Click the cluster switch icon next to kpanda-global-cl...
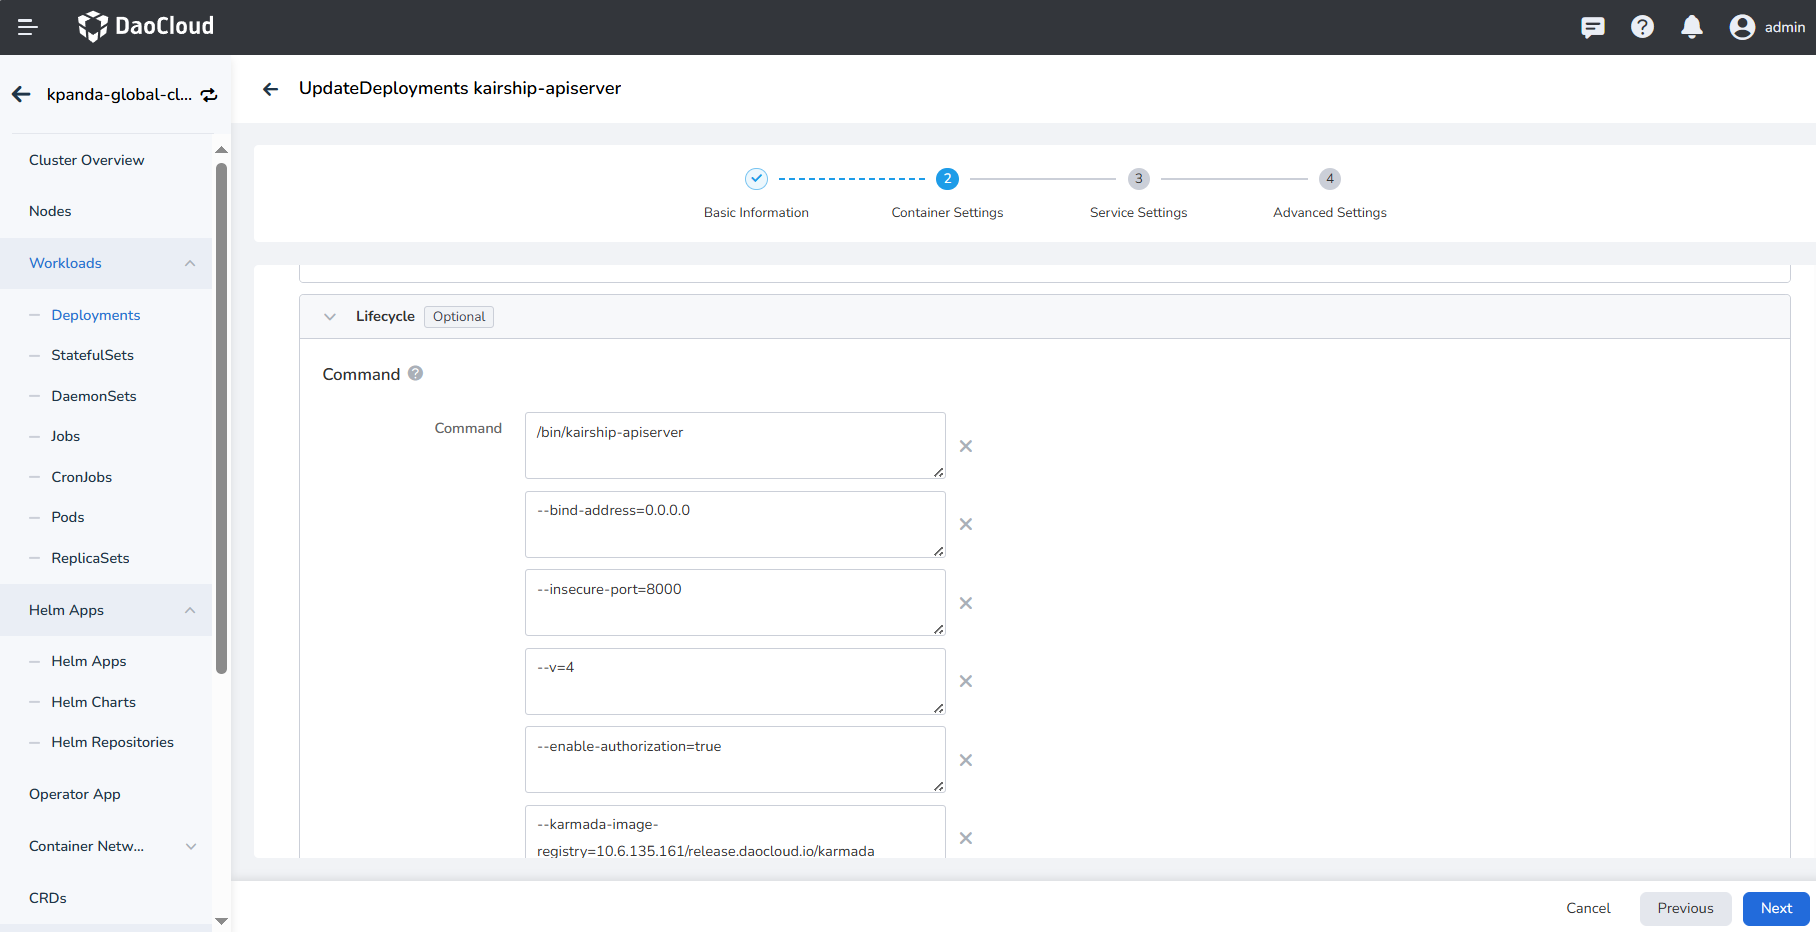This screenshot has width=1816, height=932. click(x=209, y=94)
